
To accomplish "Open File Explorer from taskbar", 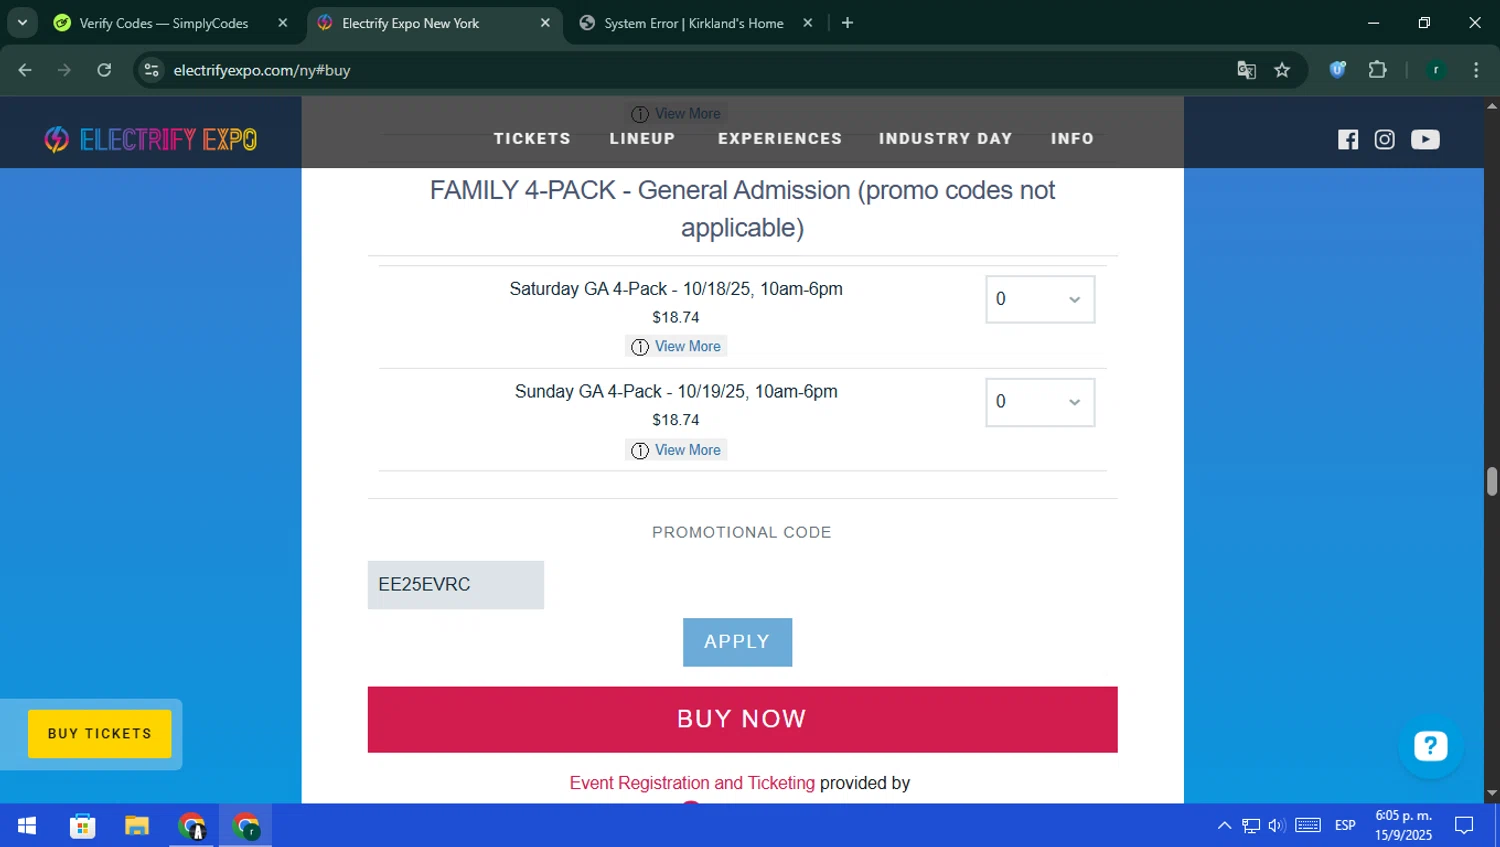I will [137, 826].
